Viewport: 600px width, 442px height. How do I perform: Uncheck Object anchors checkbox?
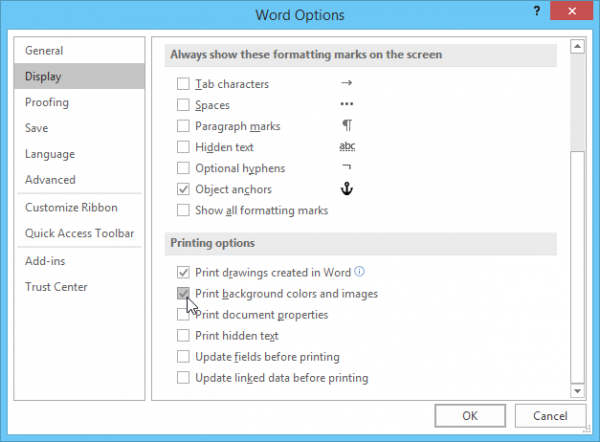(183, 189)
